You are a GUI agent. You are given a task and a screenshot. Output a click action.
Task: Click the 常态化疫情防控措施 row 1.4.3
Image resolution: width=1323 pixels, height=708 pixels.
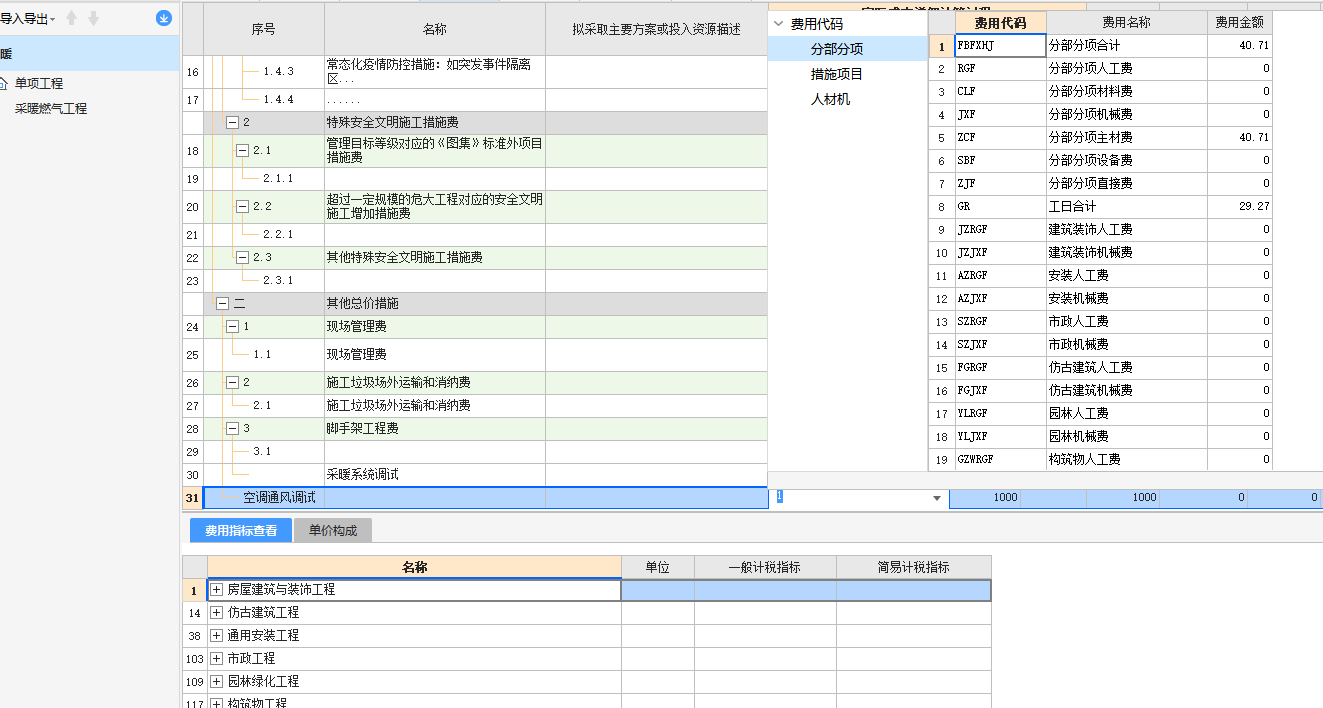435,72
